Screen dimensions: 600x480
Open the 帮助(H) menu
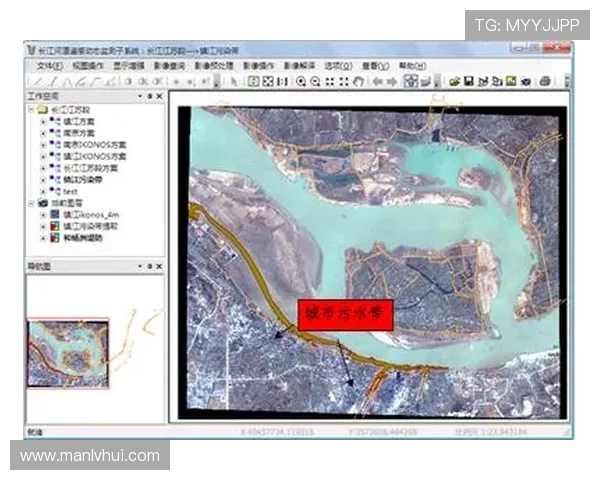tap(412, 66)
